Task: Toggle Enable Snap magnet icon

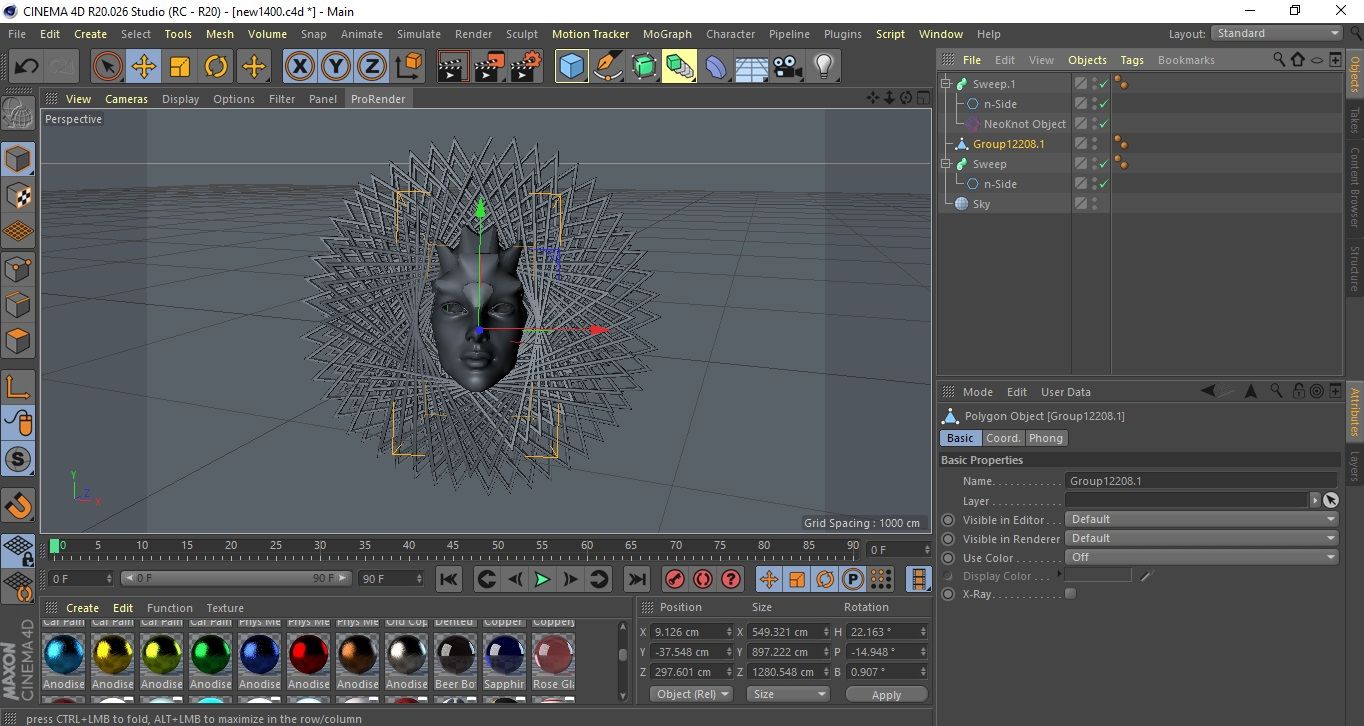Action: [18, 506]
